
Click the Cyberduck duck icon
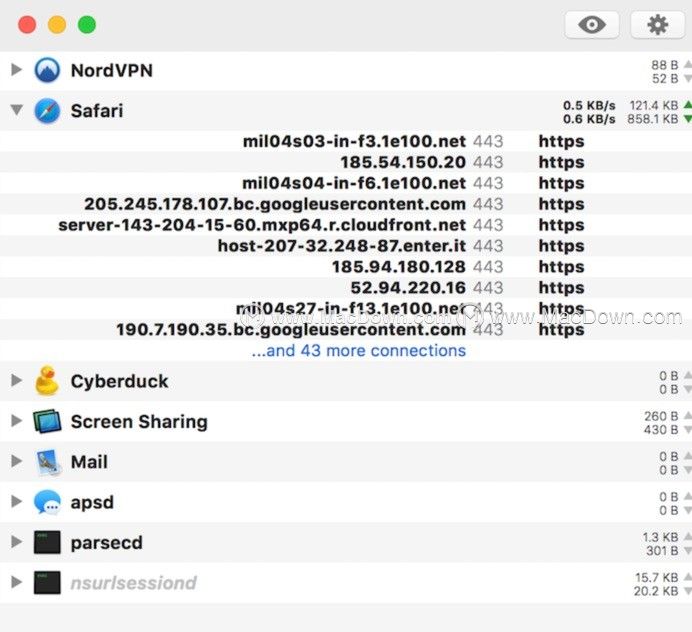click(x=47, y=380)
